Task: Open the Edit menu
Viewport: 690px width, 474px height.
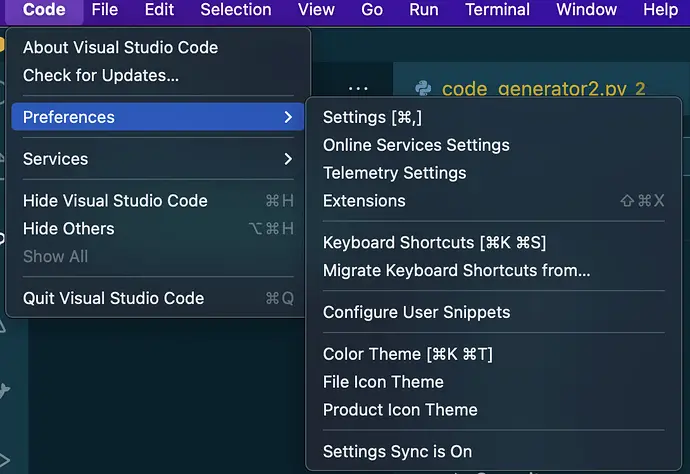Action: pyautogui.click(x=159, y=10)
